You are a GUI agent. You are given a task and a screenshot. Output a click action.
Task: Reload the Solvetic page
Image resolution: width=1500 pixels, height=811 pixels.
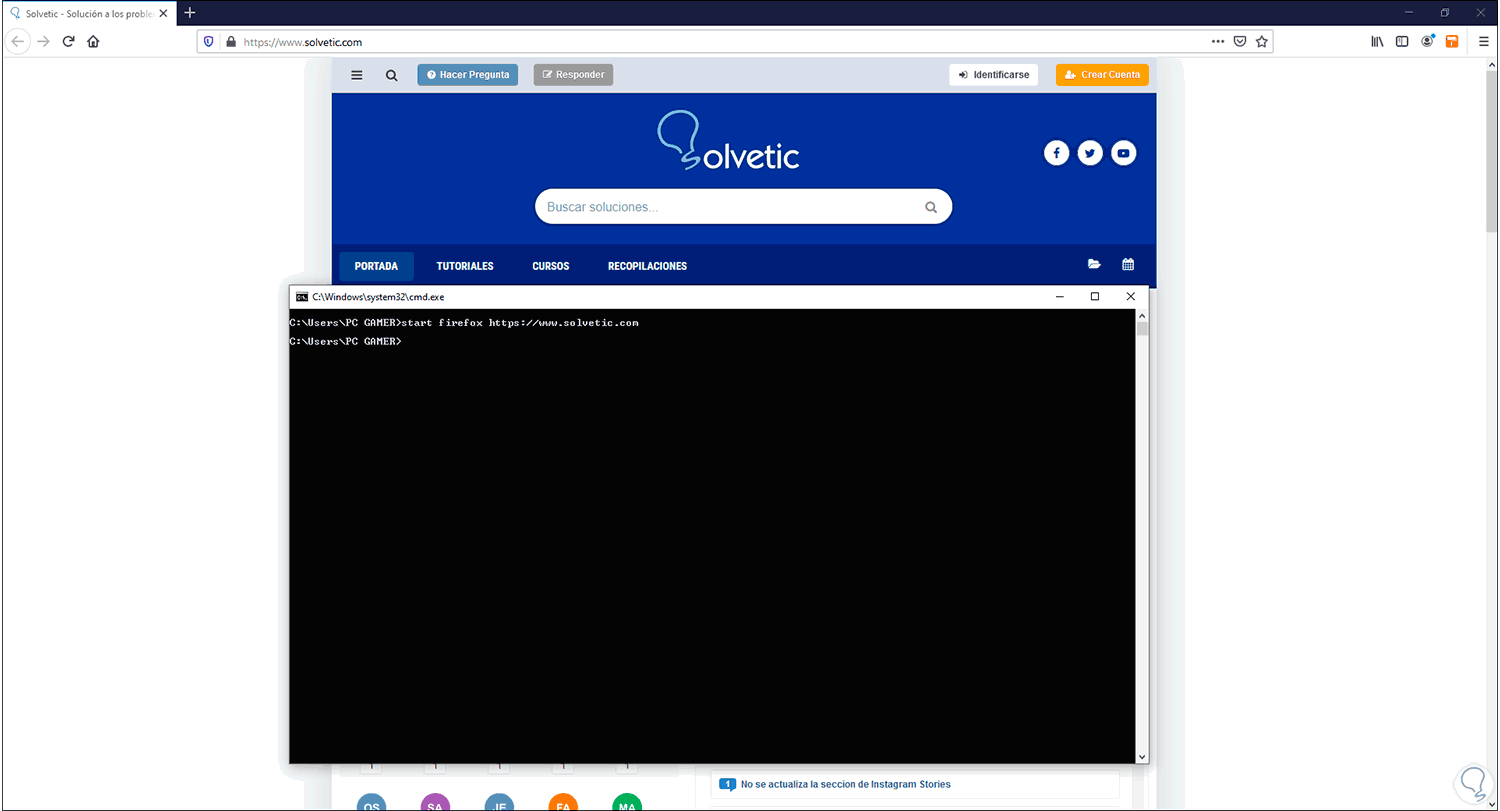coord(68,42)
